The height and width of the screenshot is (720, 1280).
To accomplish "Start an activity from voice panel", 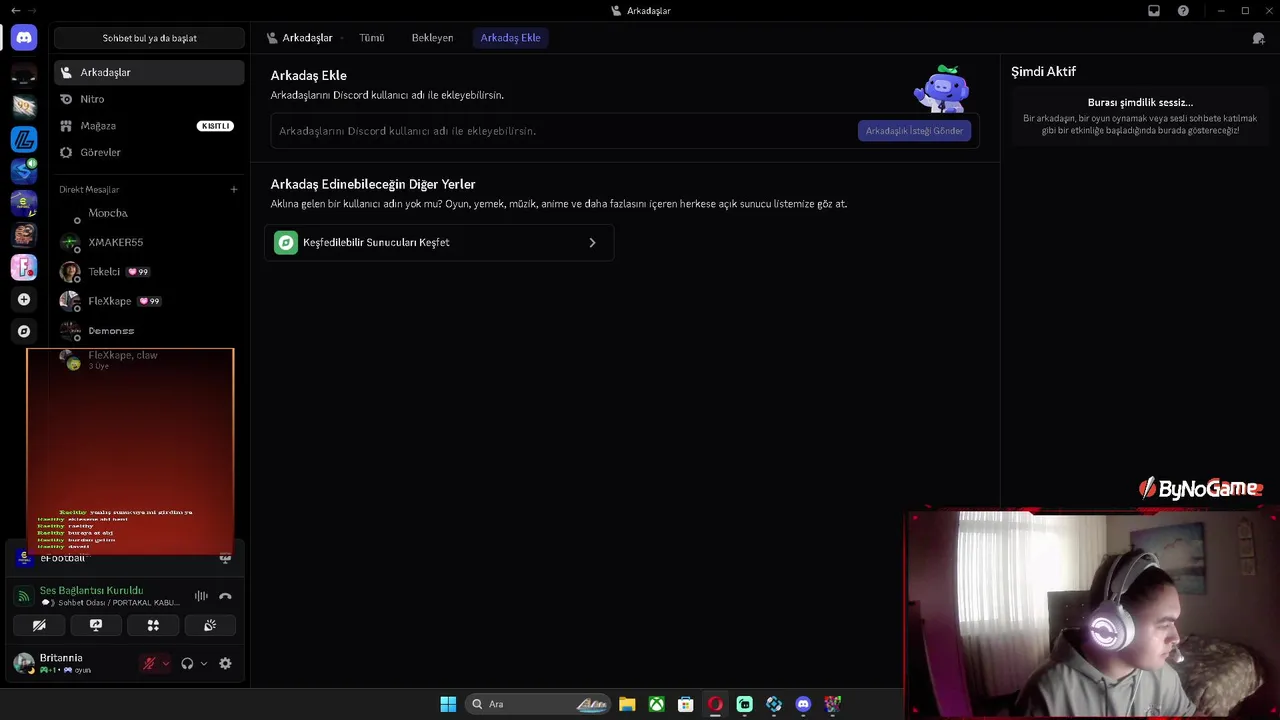I will coord(153,625).
